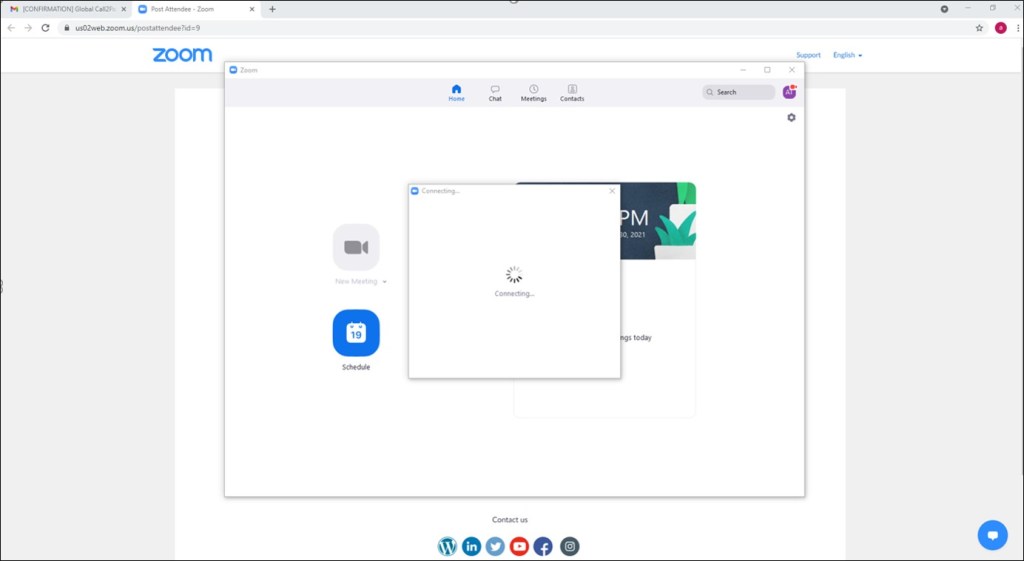The image size is (1024, 561).
Task: Switch to the Chat tab
Action: (495, 93)
